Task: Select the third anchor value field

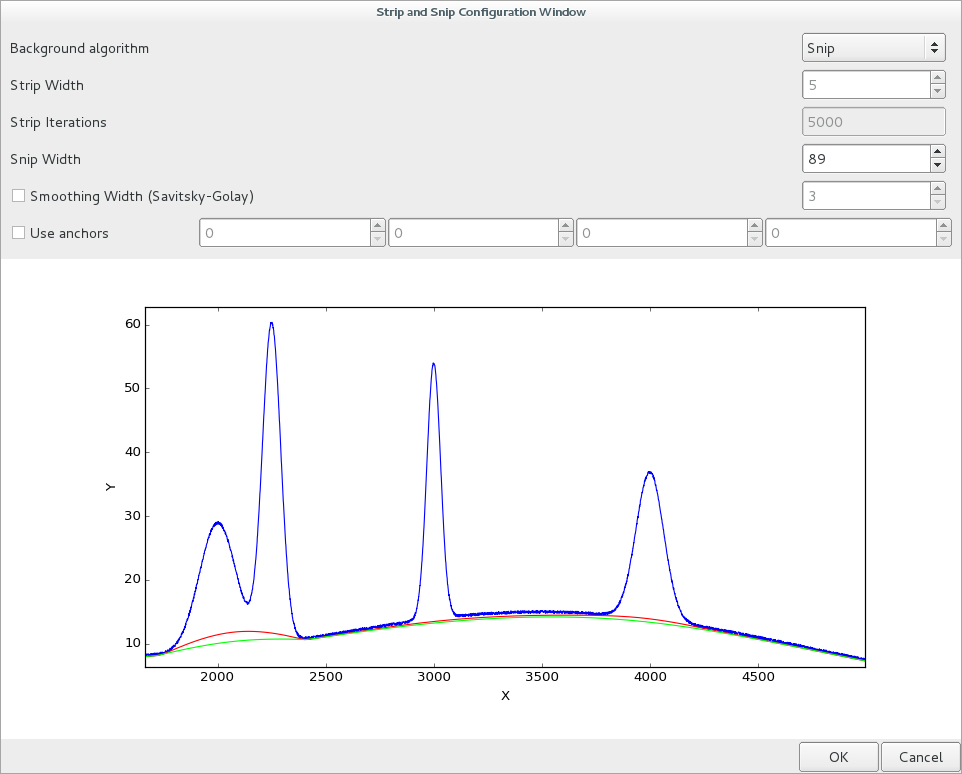Action: coord(661,233)
